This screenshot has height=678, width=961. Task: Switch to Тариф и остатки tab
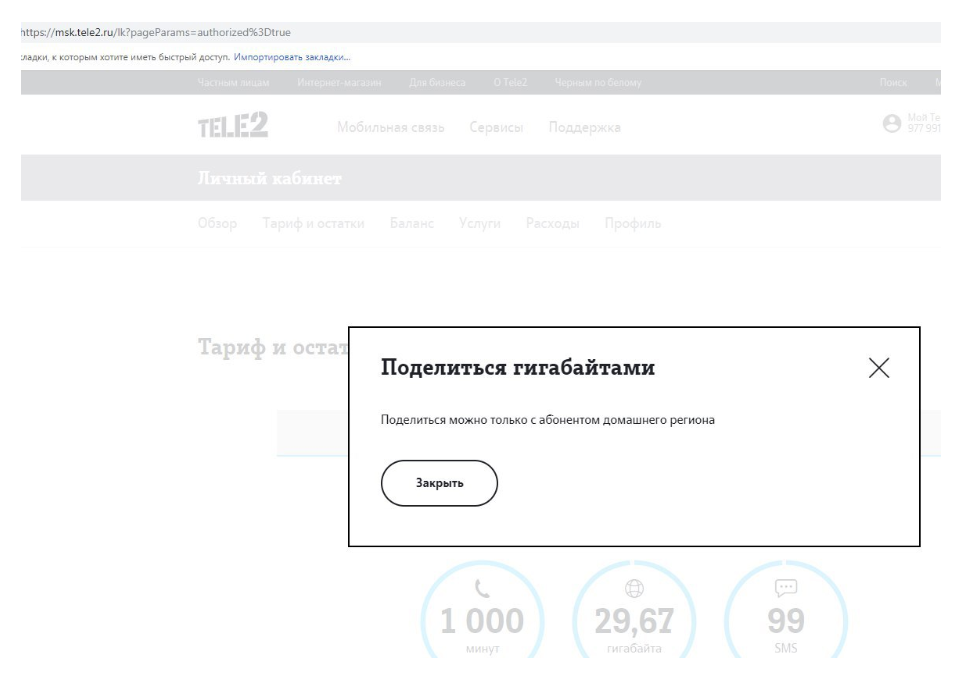(313, 223)
